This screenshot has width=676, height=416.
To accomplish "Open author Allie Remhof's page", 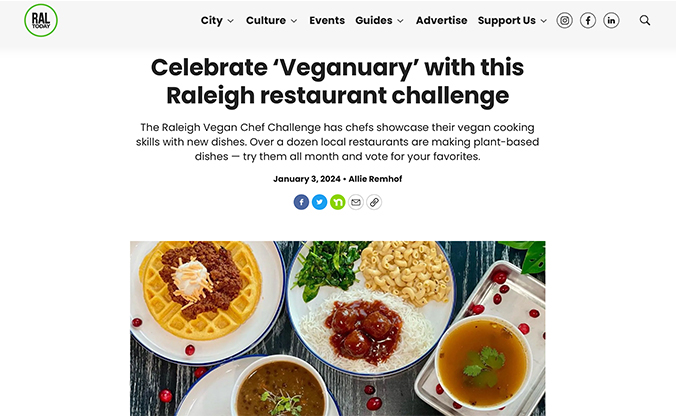I will (x=375, y=179).
